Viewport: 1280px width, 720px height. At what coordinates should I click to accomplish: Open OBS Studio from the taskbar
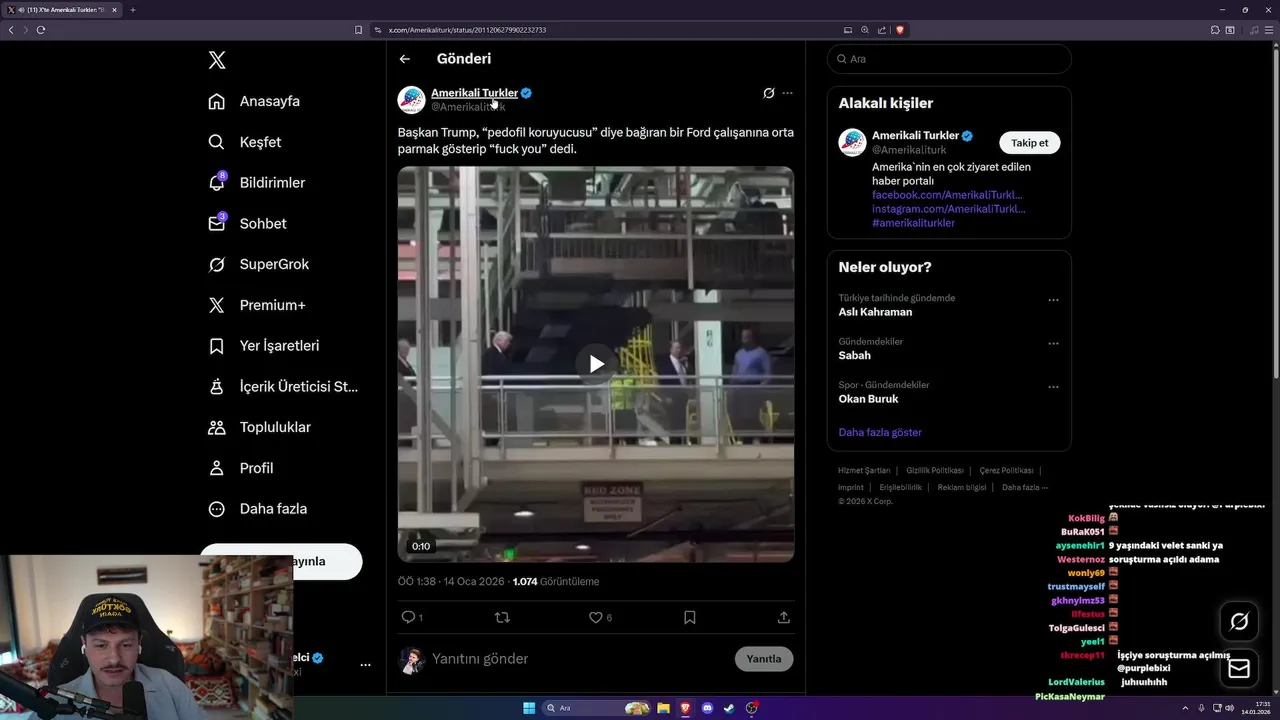tap(752, 708)
